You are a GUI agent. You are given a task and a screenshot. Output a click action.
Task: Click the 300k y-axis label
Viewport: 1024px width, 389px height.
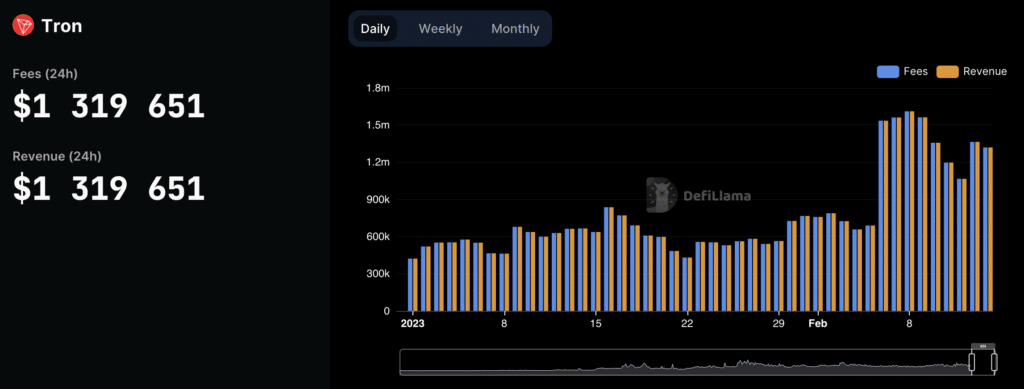pyautogui.click(x=377, y=274)
